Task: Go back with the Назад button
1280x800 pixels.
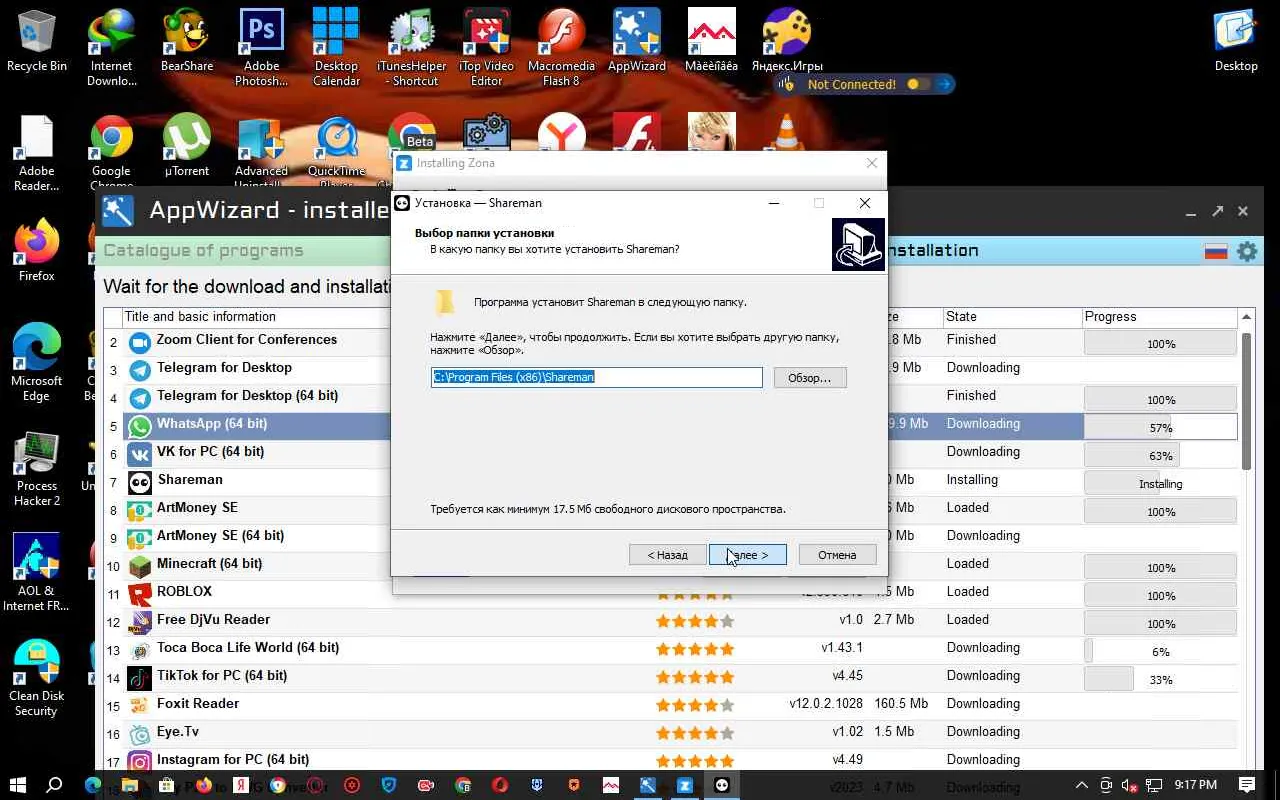Action: (x=667, y=555)
